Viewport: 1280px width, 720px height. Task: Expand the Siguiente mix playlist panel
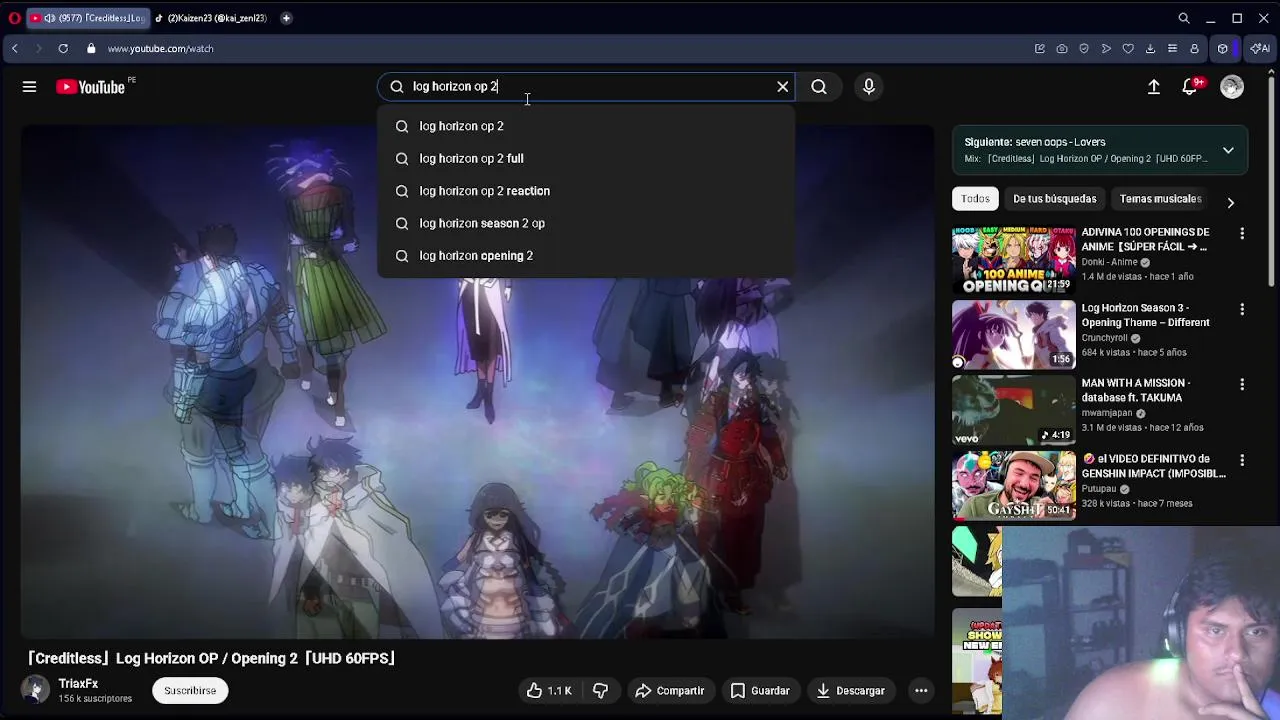1228,150
